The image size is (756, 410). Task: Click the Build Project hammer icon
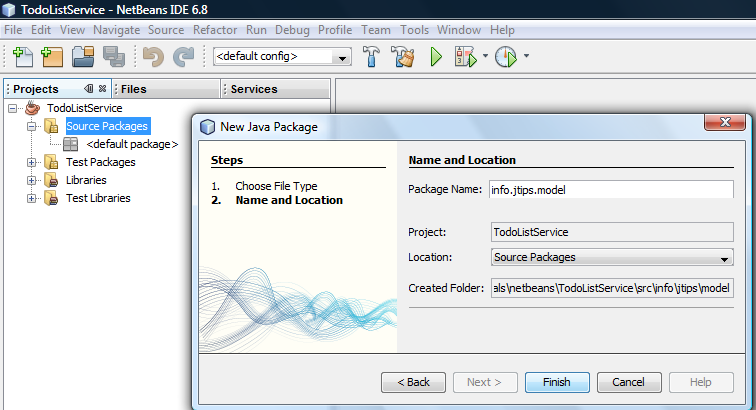[x=371, y=56]
